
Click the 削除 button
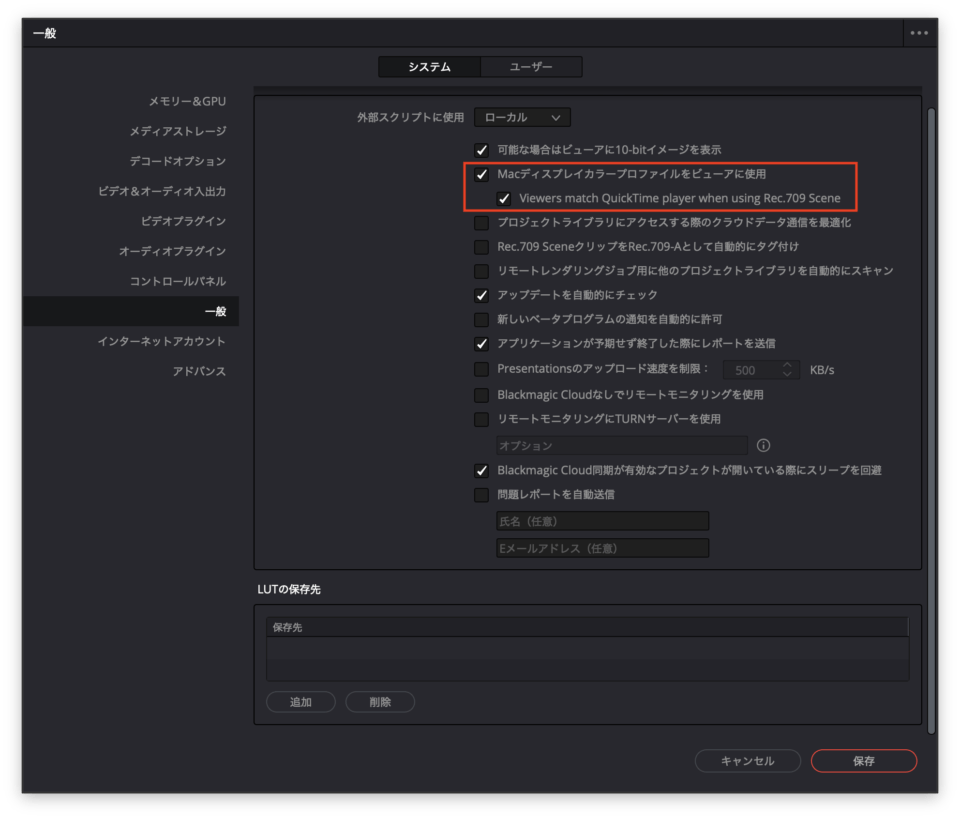[380, 701]
